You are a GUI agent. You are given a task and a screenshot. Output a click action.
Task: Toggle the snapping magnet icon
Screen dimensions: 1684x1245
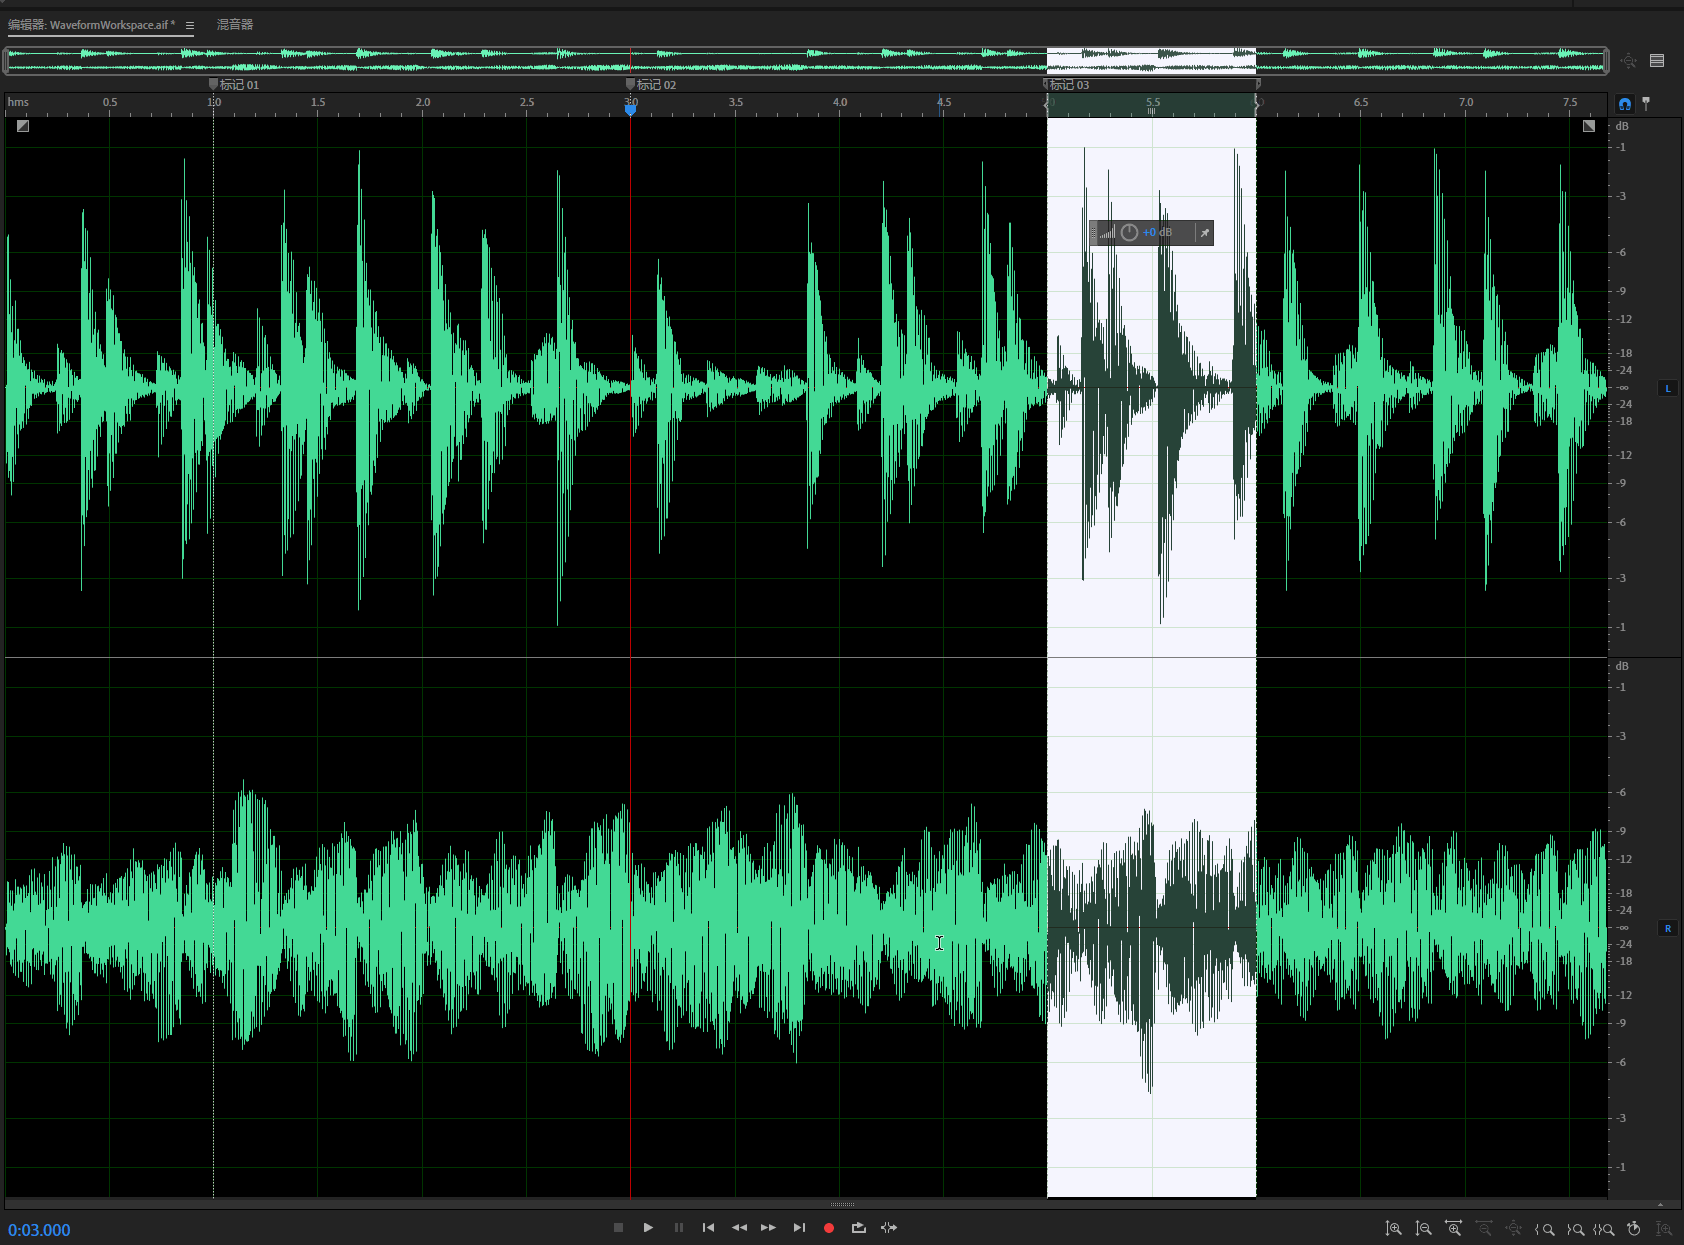[x=1624, y=103]
